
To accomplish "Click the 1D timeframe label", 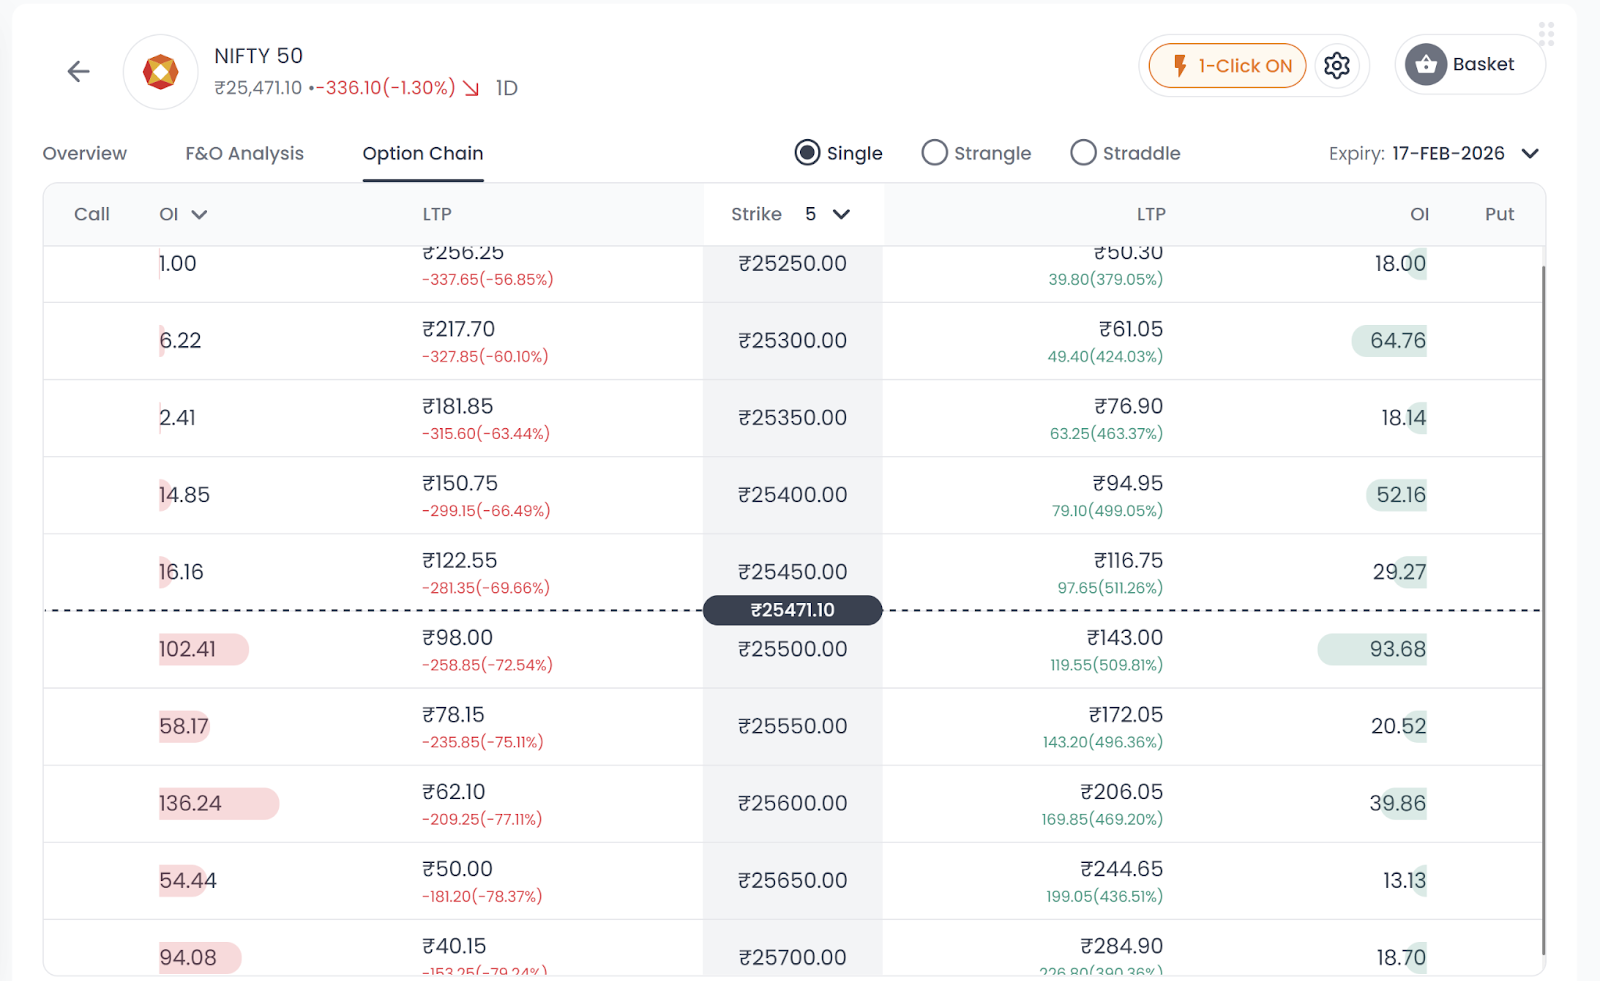I will 507,88.
